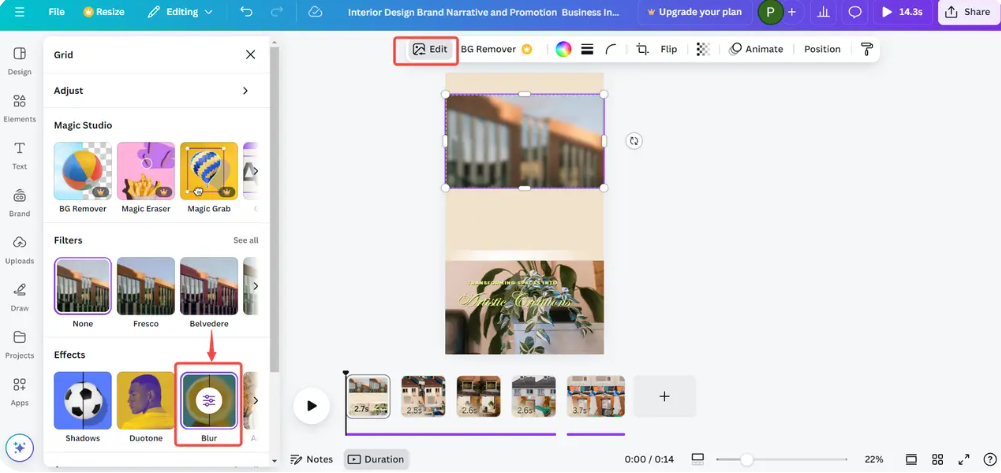
Task: Click the Share button
Action: (x=967, y=12)
